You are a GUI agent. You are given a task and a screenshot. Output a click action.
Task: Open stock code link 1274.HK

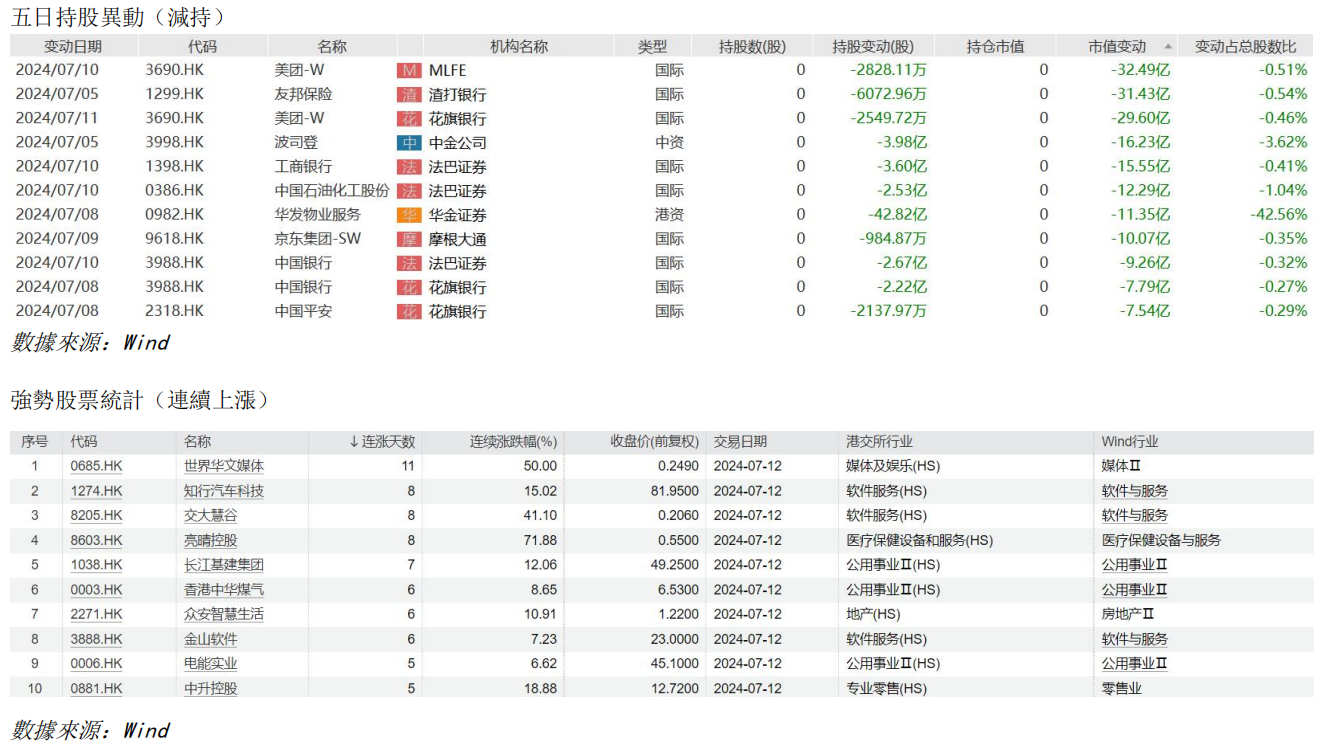96,491
